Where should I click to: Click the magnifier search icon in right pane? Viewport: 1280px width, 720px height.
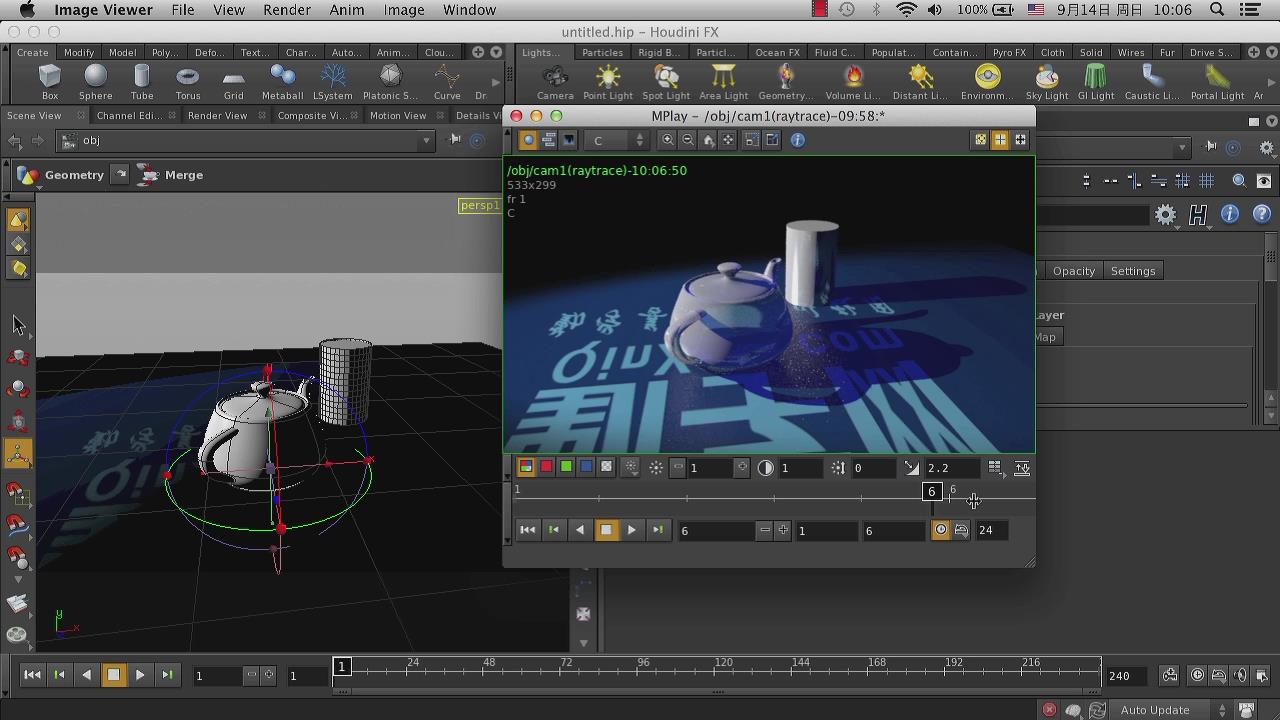coord(1239,180)
